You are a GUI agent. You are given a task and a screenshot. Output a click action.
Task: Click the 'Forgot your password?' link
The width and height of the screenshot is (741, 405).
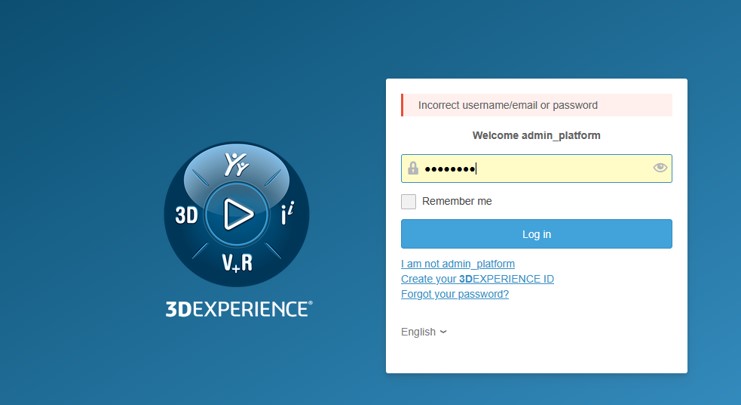coord(455,294)
